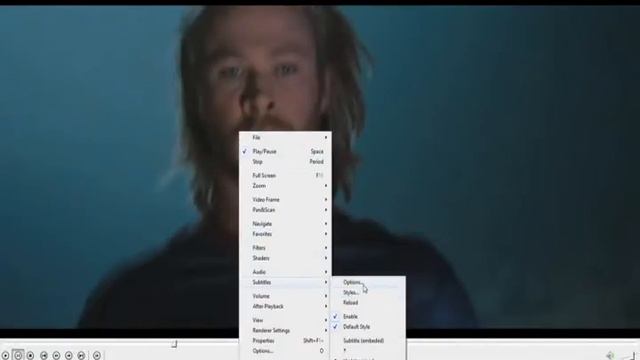Expand the Shaders submenu arrow
Image resolution: width=640 pixels, height=360 pixels.
click(326, 258)
